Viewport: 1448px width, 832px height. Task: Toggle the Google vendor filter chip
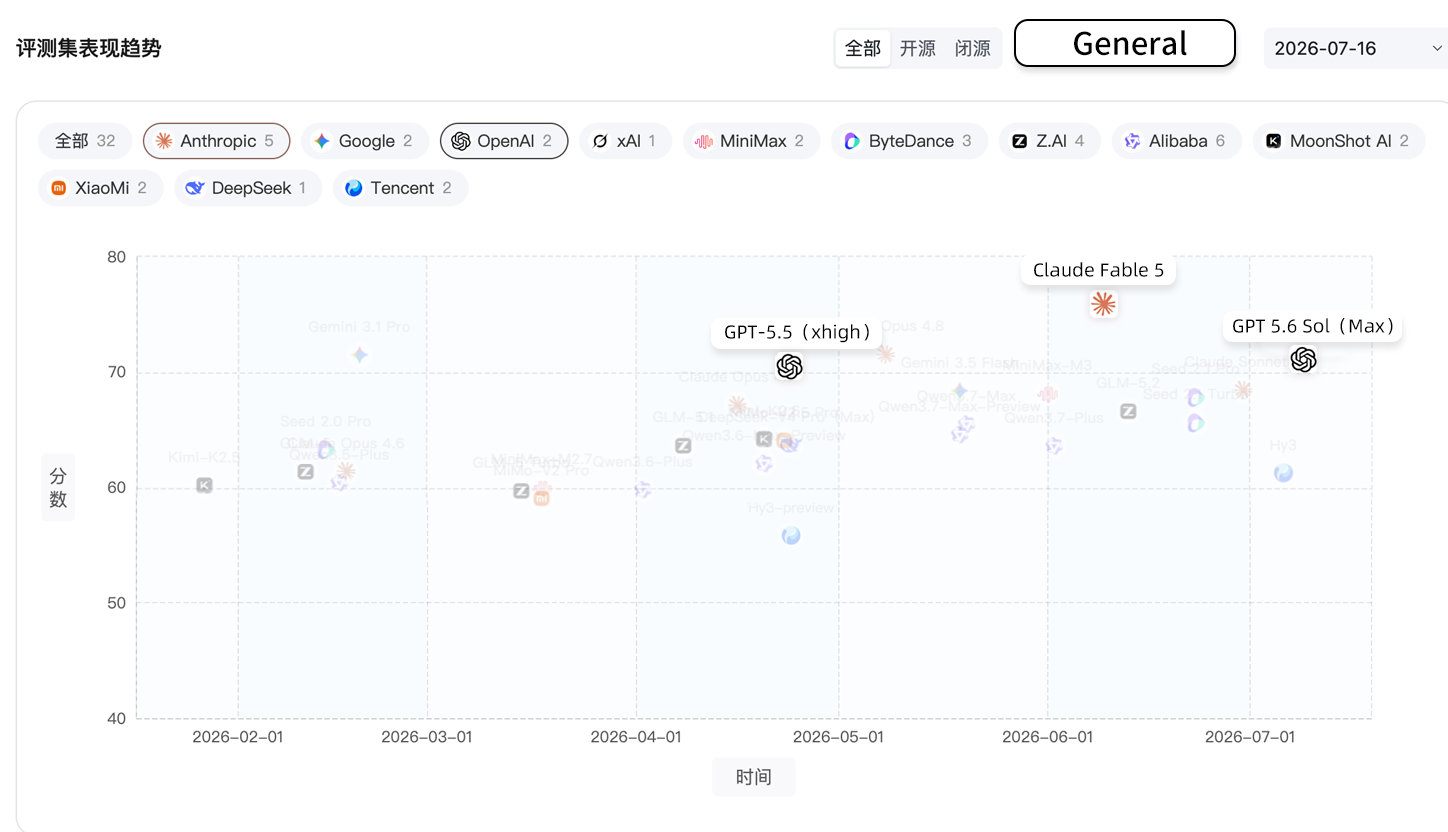[x=365, y=141]
